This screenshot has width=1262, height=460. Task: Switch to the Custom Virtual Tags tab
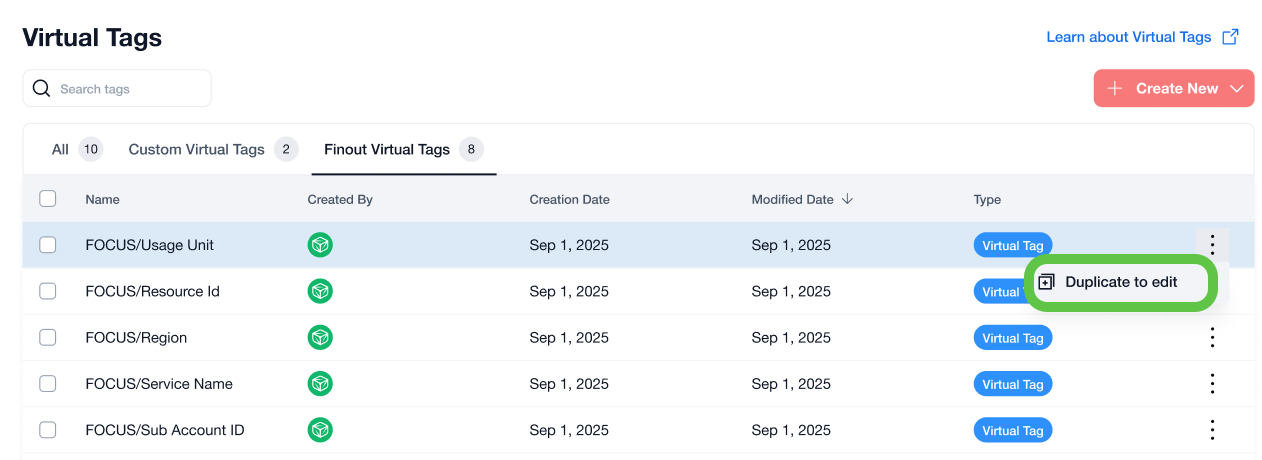[x=197, y=150]
